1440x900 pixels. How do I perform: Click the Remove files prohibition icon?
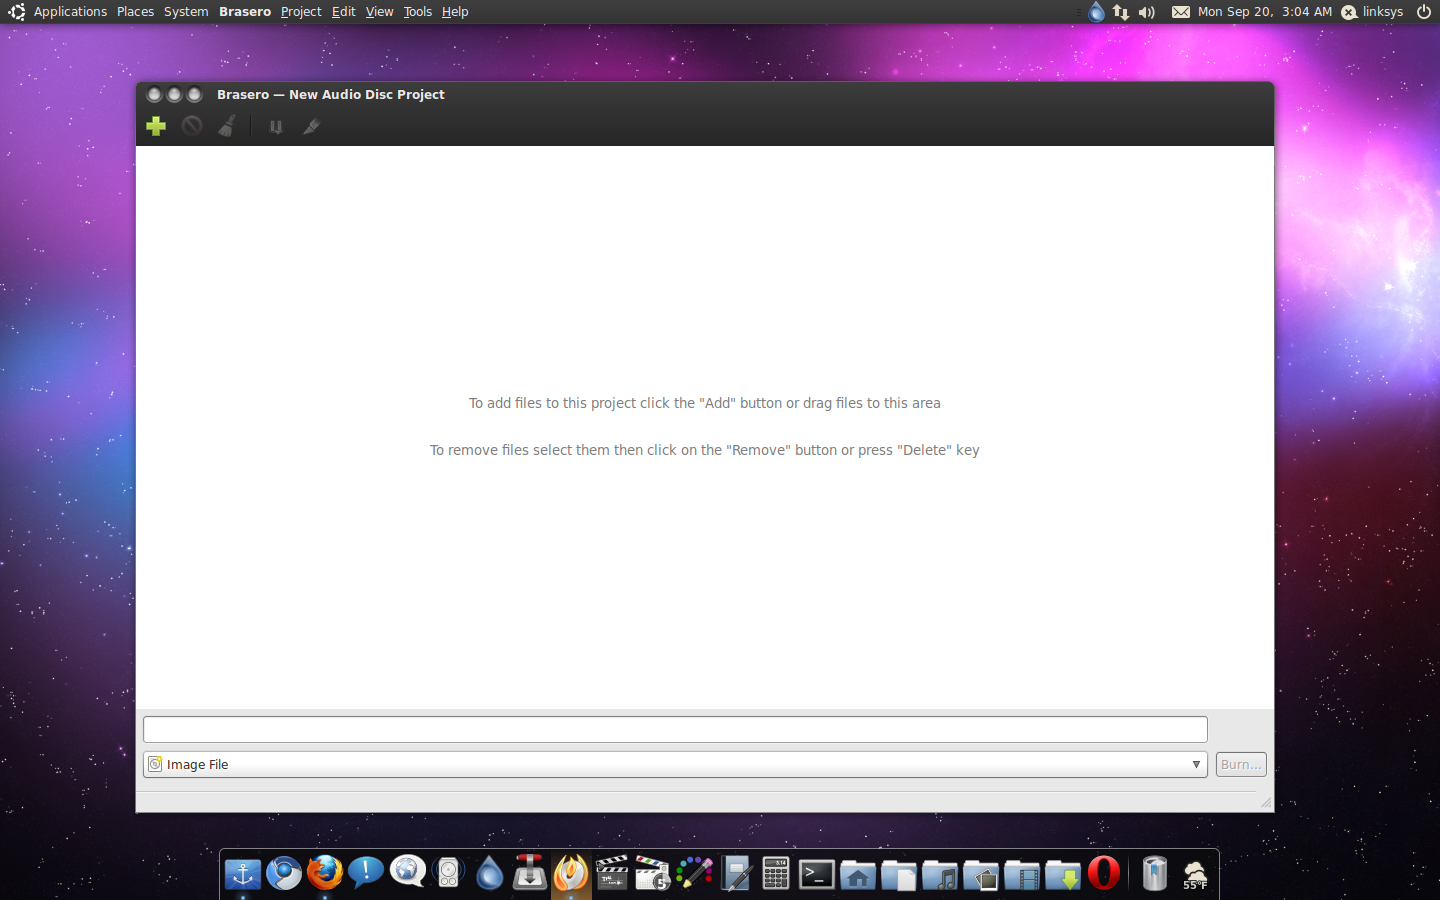point(192,126)
